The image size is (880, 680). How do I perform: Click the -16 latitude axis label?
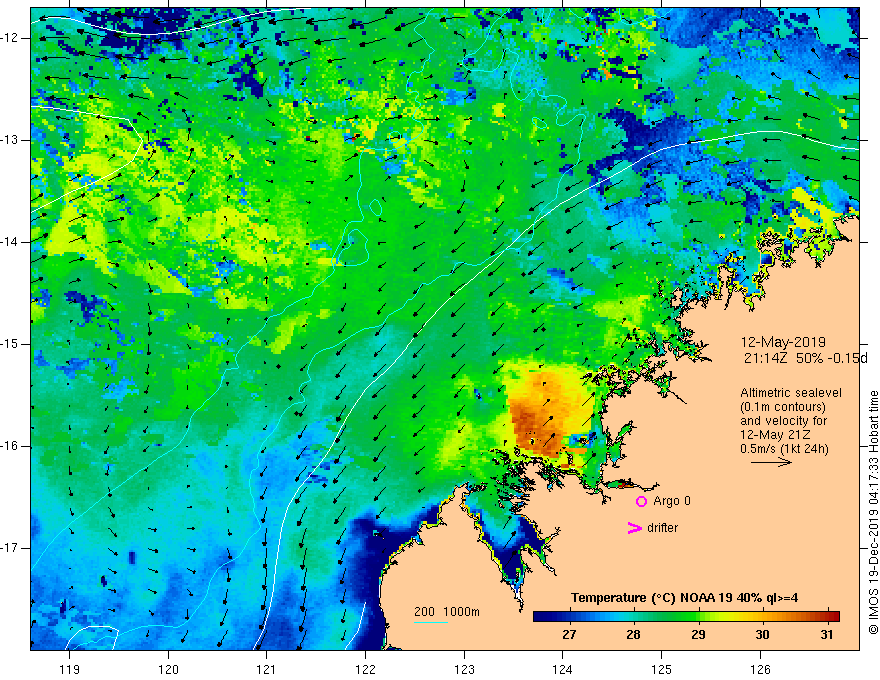(x=10, y=446)
